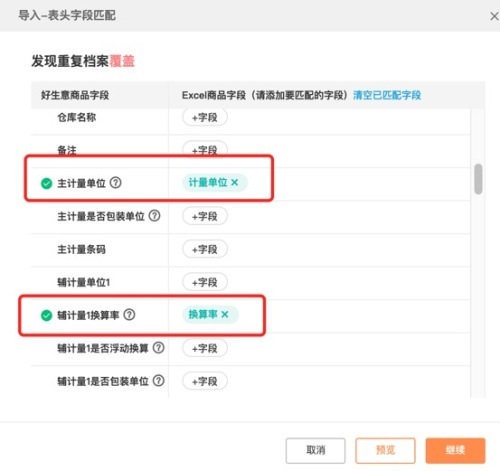The image size is (500, 471).
Task: Open help icon beside 主计量单位
Action: click(116, 183)
